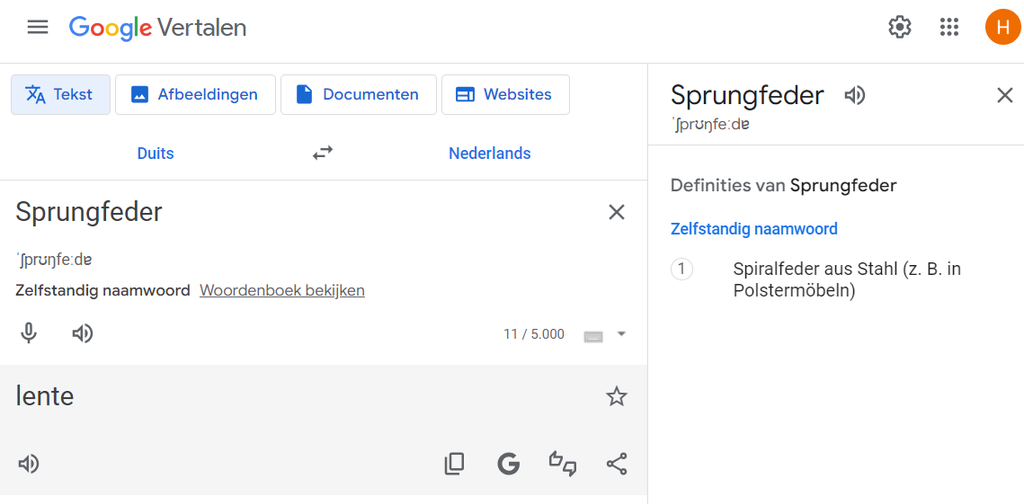Swap source and target languages
Image resolution: width=1024 pixels, height=504 pixels.
pyautogui.click(x=322, y=153)
